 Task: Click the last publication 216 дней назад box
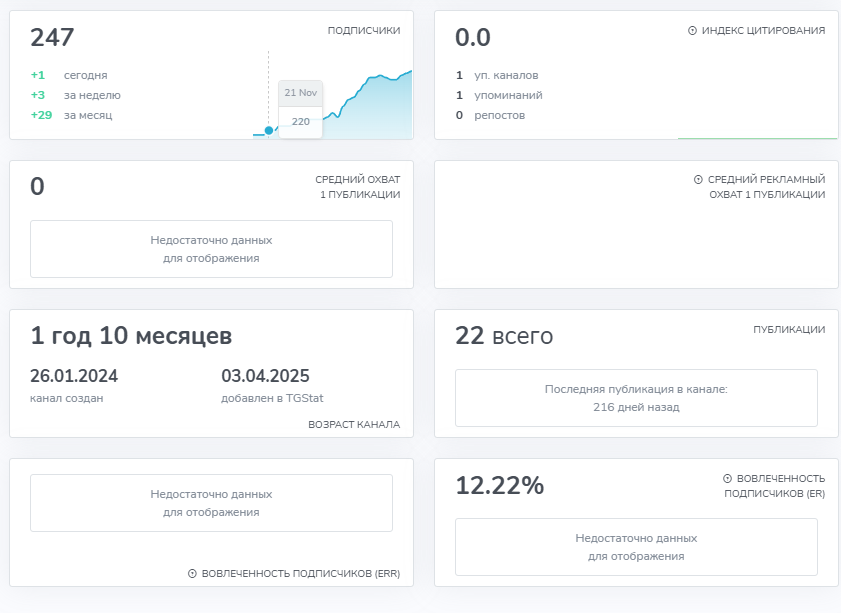click(x=636, y=398)
